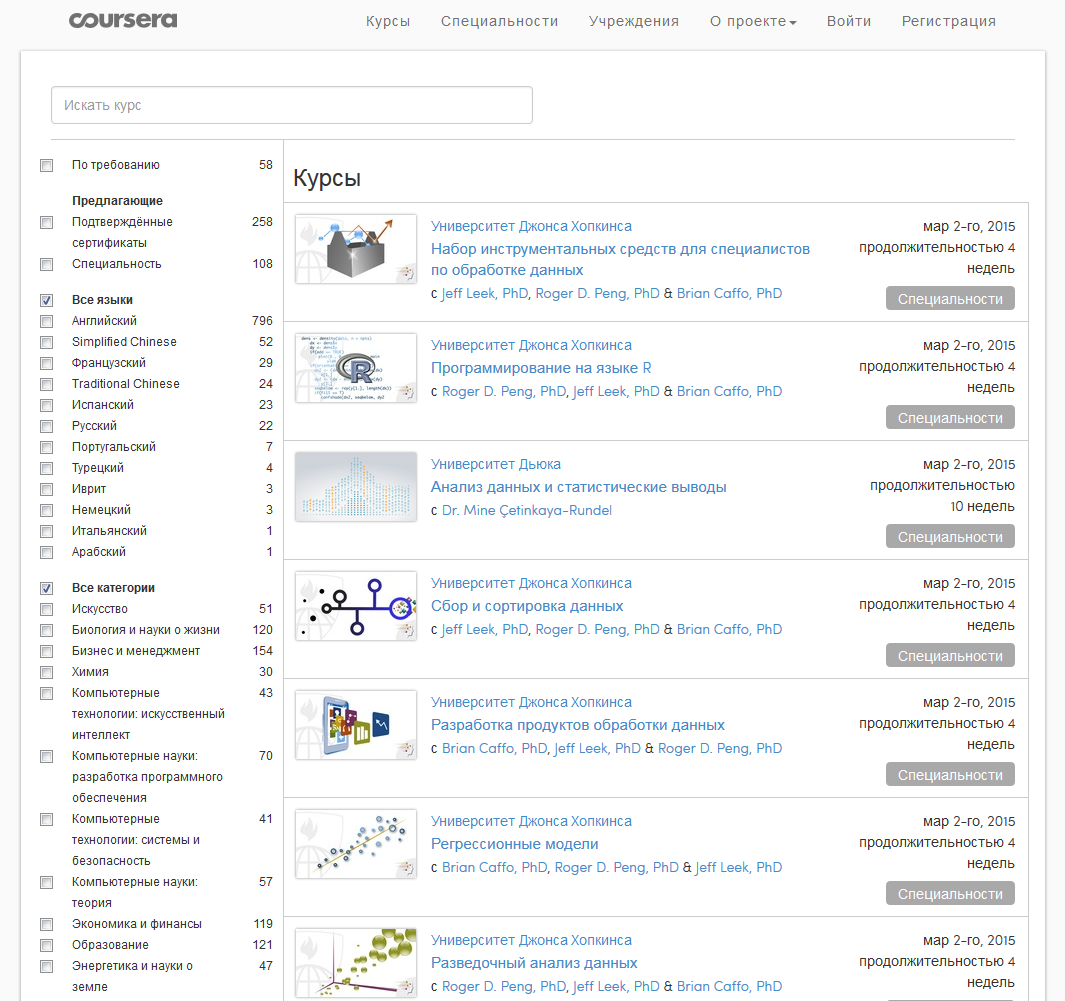Enable the Французский language checkbox
The height and width of the screenshot is (1001, 1065).
(47, 364)
